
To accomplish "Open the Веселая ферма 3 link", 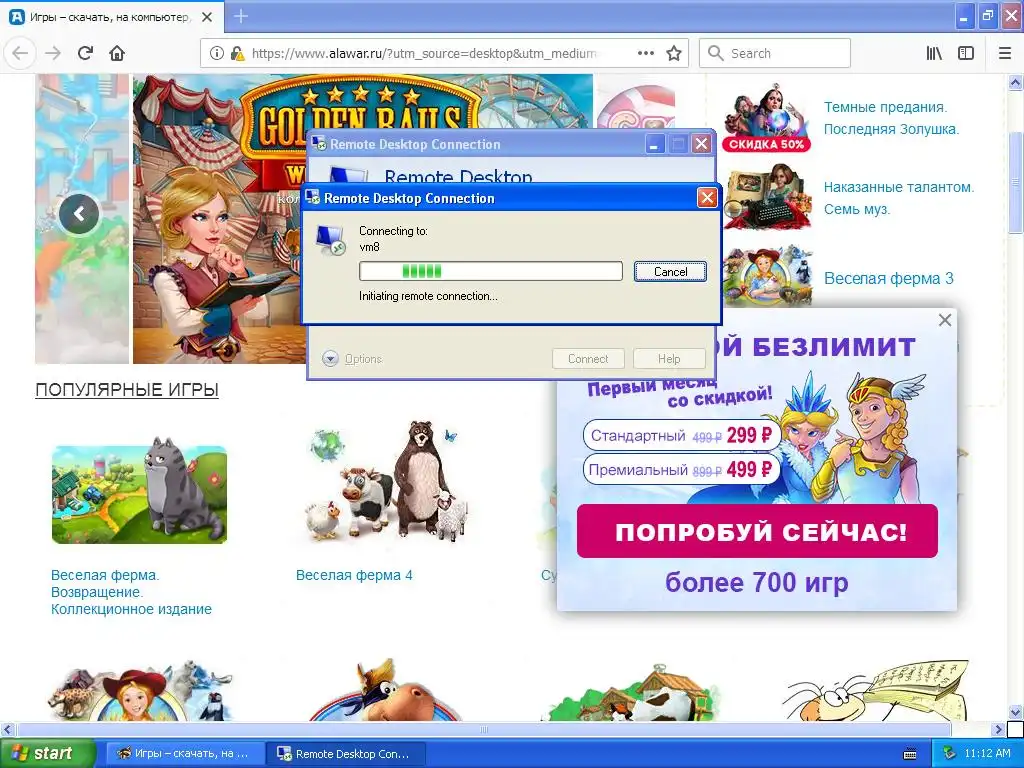I will coord(888,278).
